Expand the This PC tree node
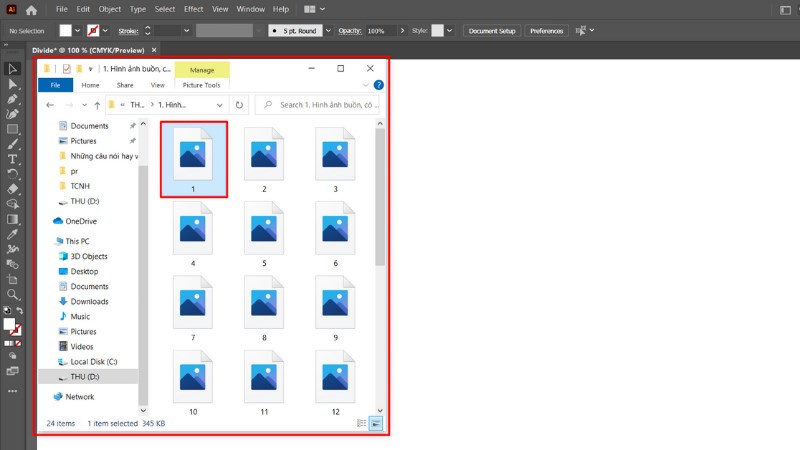800x450 pixels. 47,241
